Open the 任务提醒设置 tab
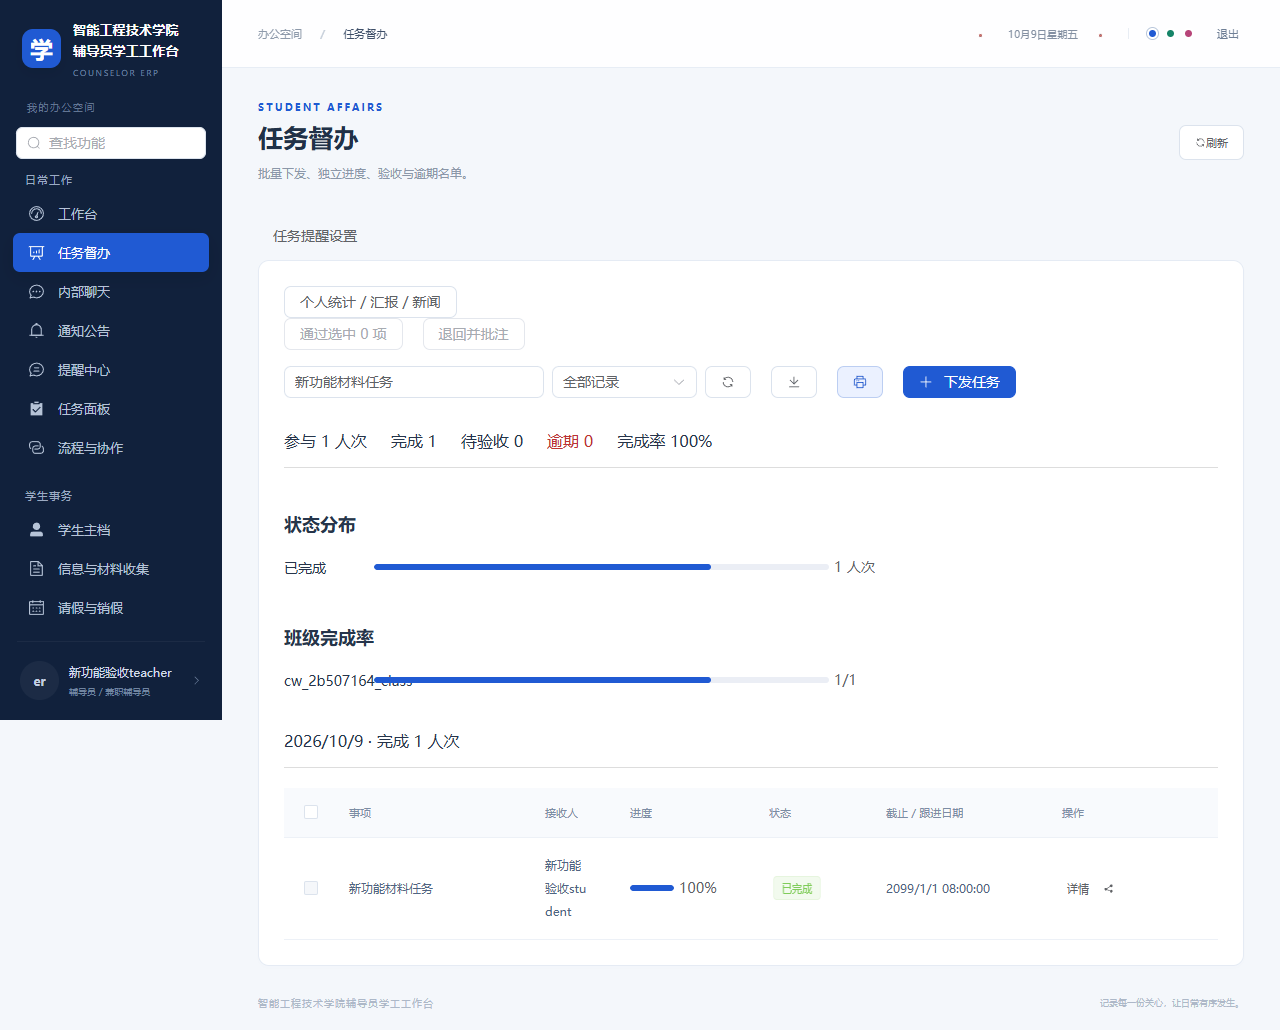This screenshot has width=1280, height=1030. (315, 236)
